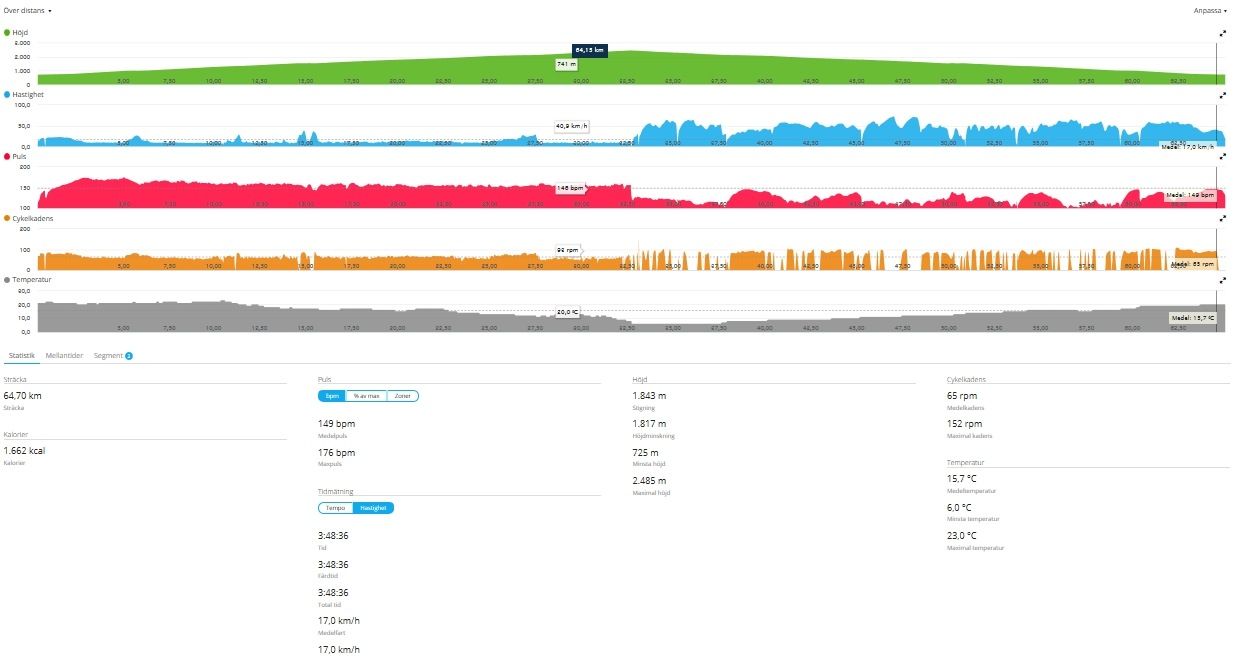Expand the Cykelkadens chart
The height and width of the screenshot is (657, 1241).
(x=1222, y=218)
